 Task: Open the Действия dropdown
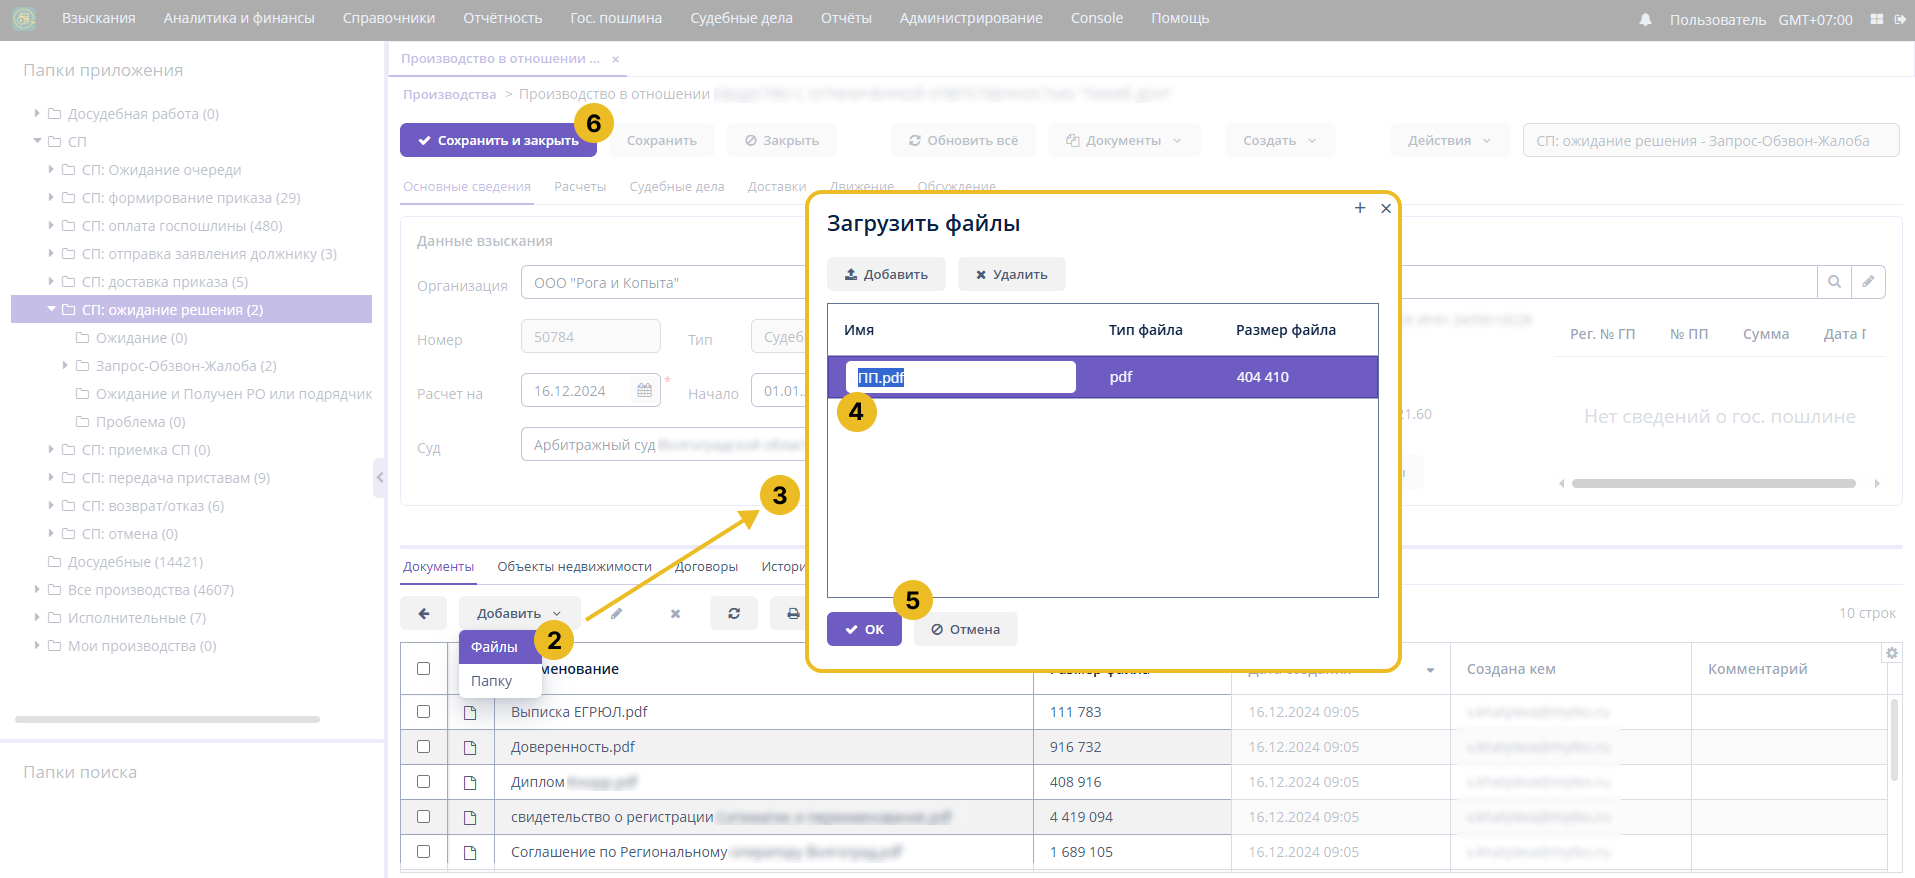[1449, 141]
